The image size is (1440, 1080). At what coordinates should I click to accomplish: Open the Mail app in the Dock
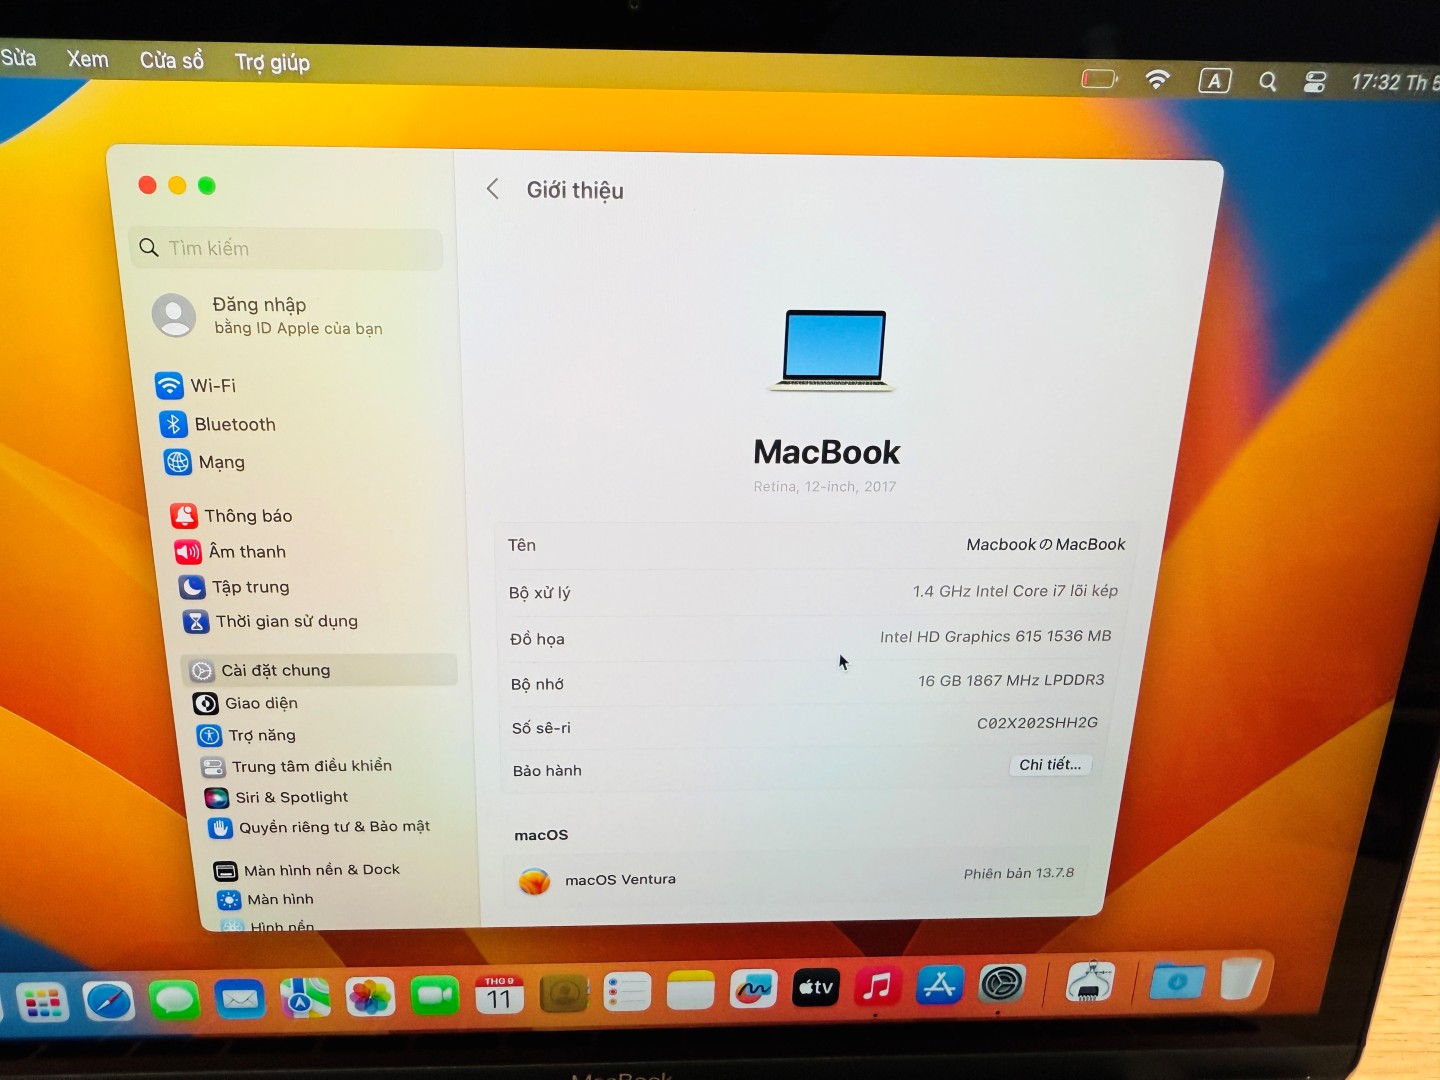tap(240, 998)
